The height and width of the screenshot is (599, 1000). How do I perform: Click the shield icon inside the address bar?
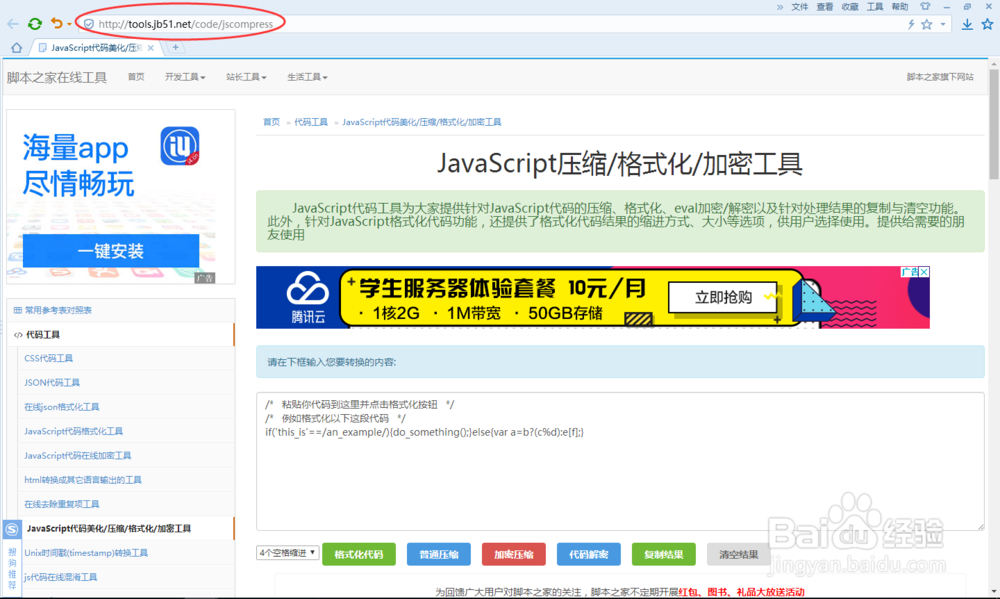coord(89,23)
